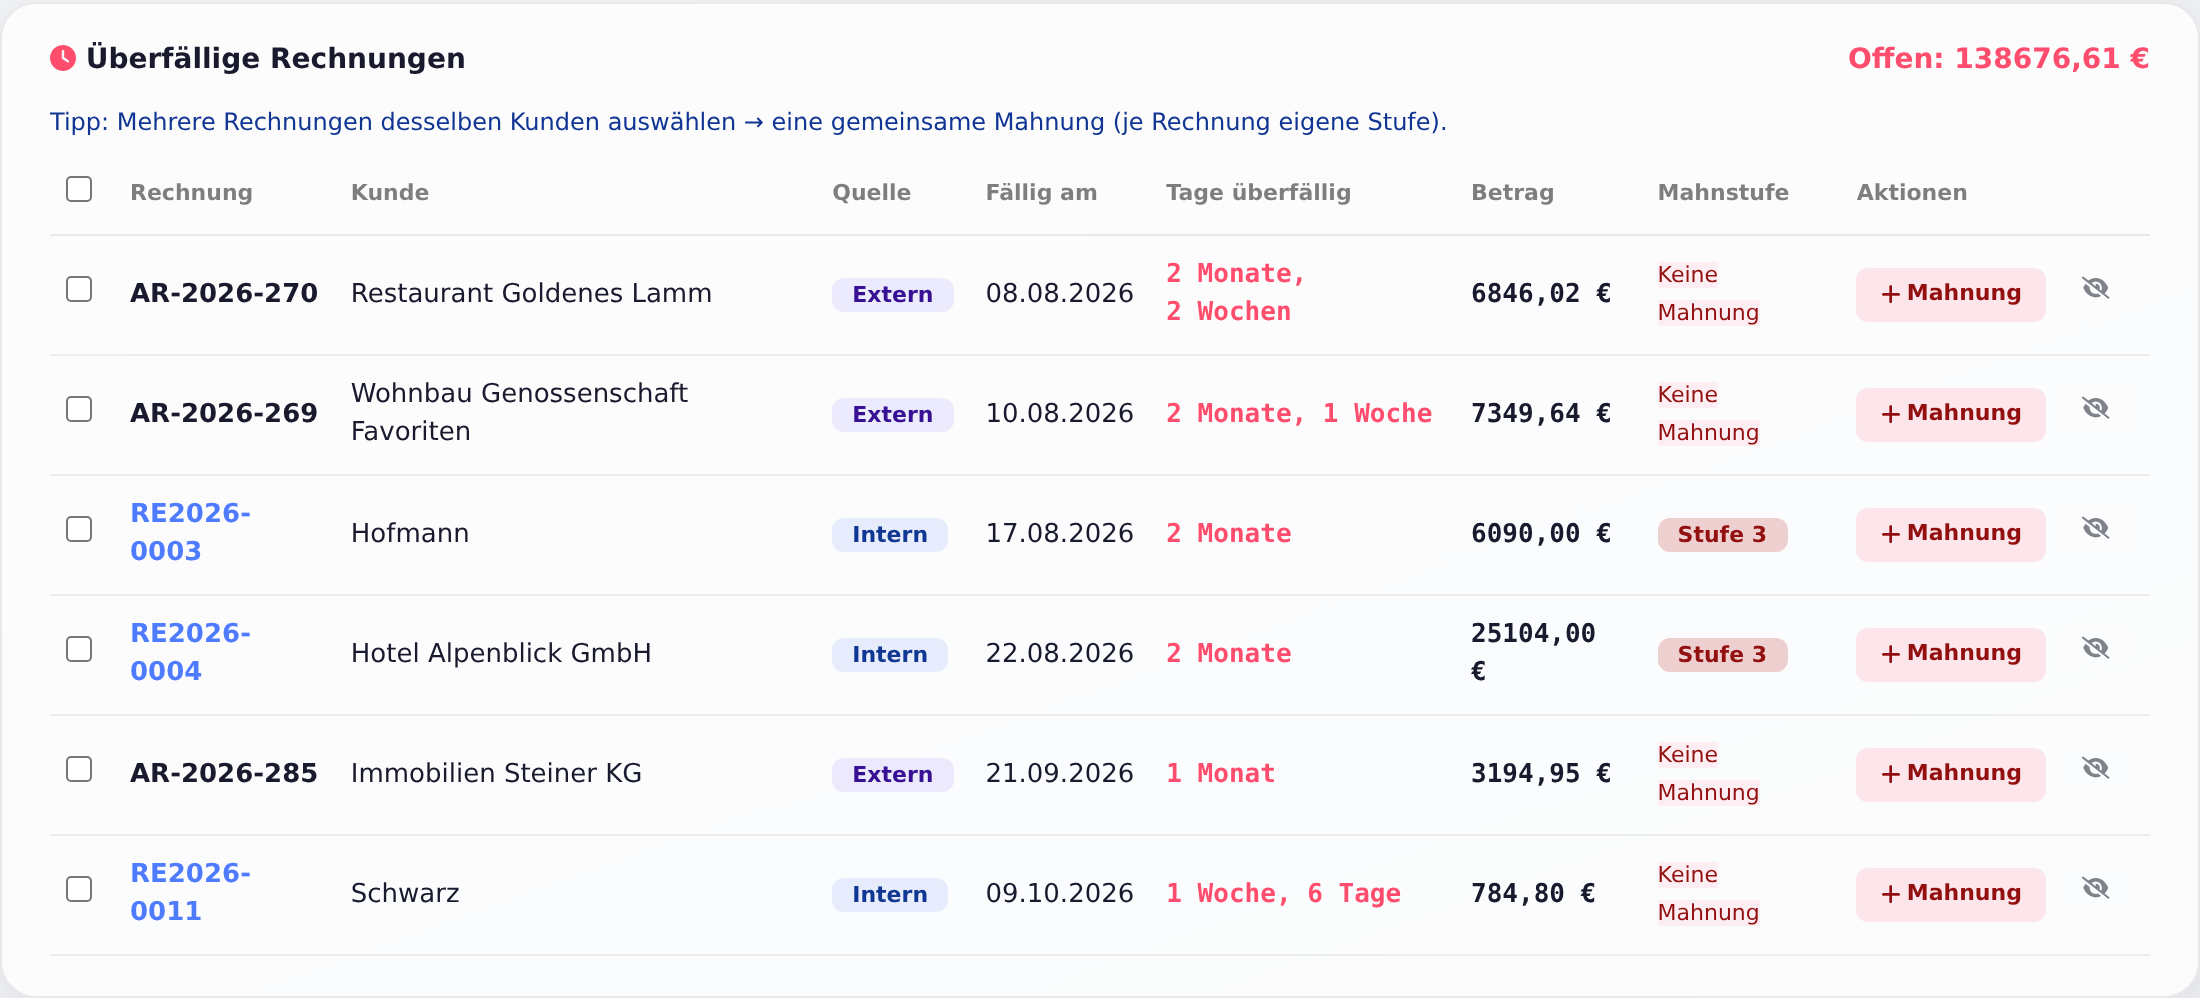Add a Mahnung for invoice AR-2026-269
2200x998 pixels.
tap(1950, 414)
